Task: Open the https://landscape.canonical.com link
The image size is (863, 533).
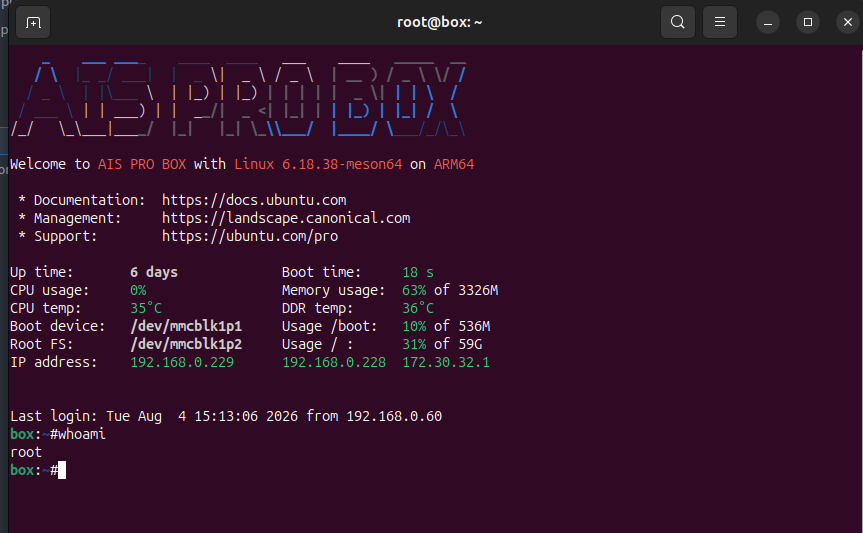Action: (286, 218)
